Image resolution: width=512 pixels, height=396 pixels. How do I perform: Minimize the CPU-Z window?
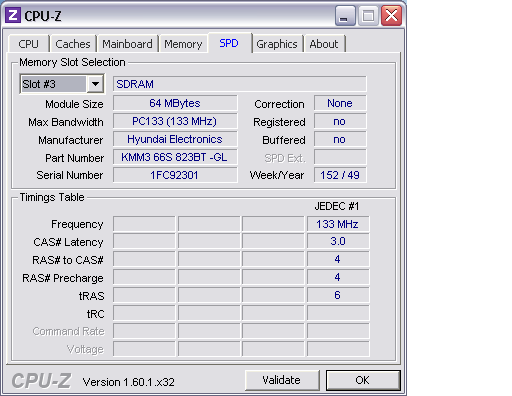pyautogui.click(x=345, y=16)
